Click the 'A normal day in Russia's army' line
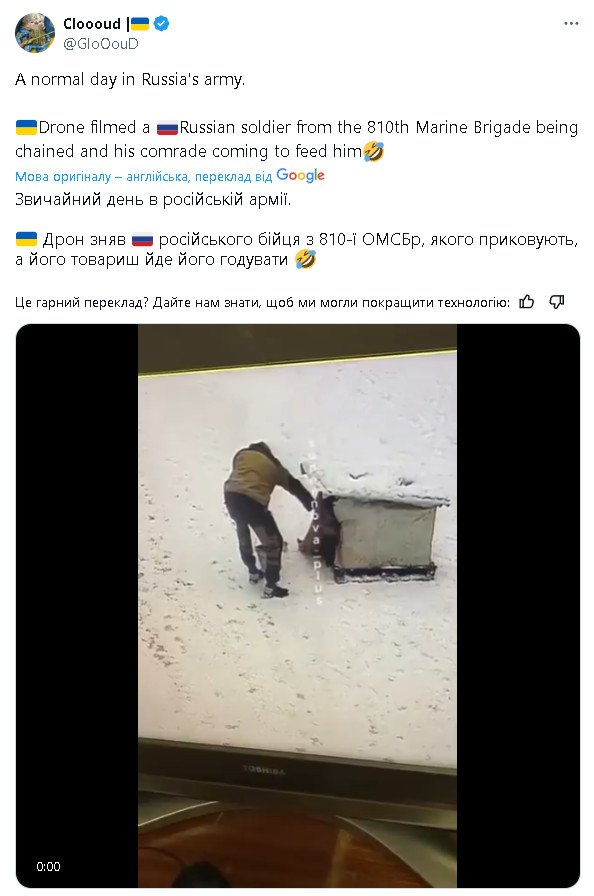This screenshot has width=594, height=896. (130, 79)
